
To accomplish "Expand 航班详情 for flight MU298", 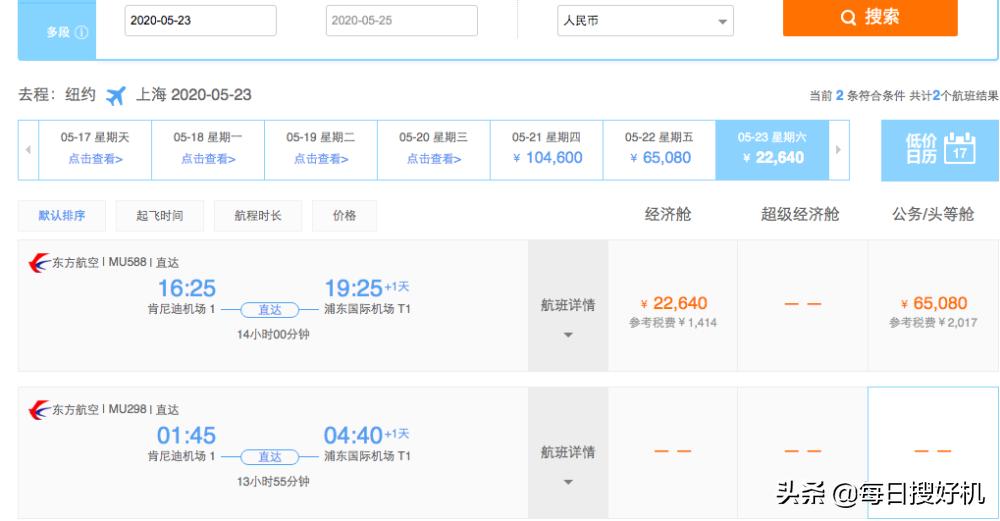I will click(x=568, y=453).
